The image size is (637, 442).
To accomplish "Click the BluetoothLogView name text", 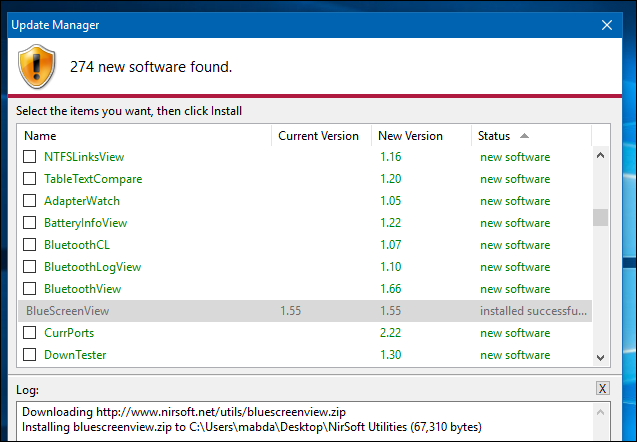I will [x=93, y=267].
